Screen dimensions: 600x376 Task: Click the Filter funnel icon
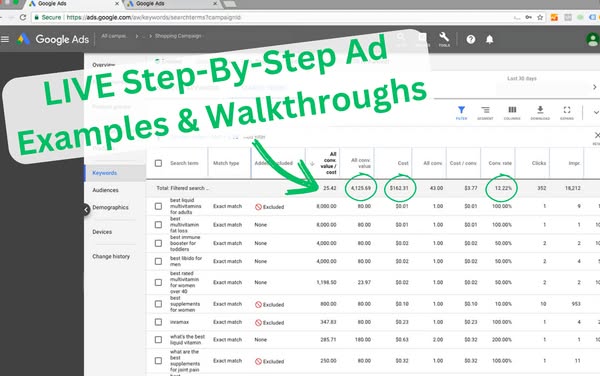click(461, 113)
